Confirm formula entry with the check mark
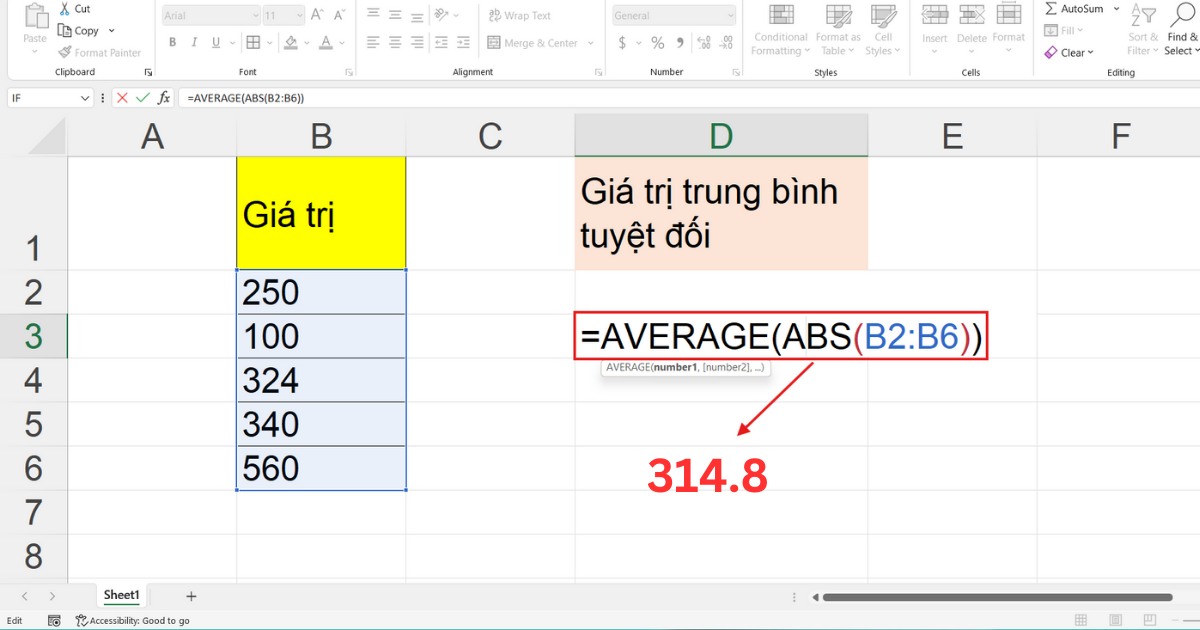Image resolution: width=1200 pixels, height=630 pixels. coord(143,97)
